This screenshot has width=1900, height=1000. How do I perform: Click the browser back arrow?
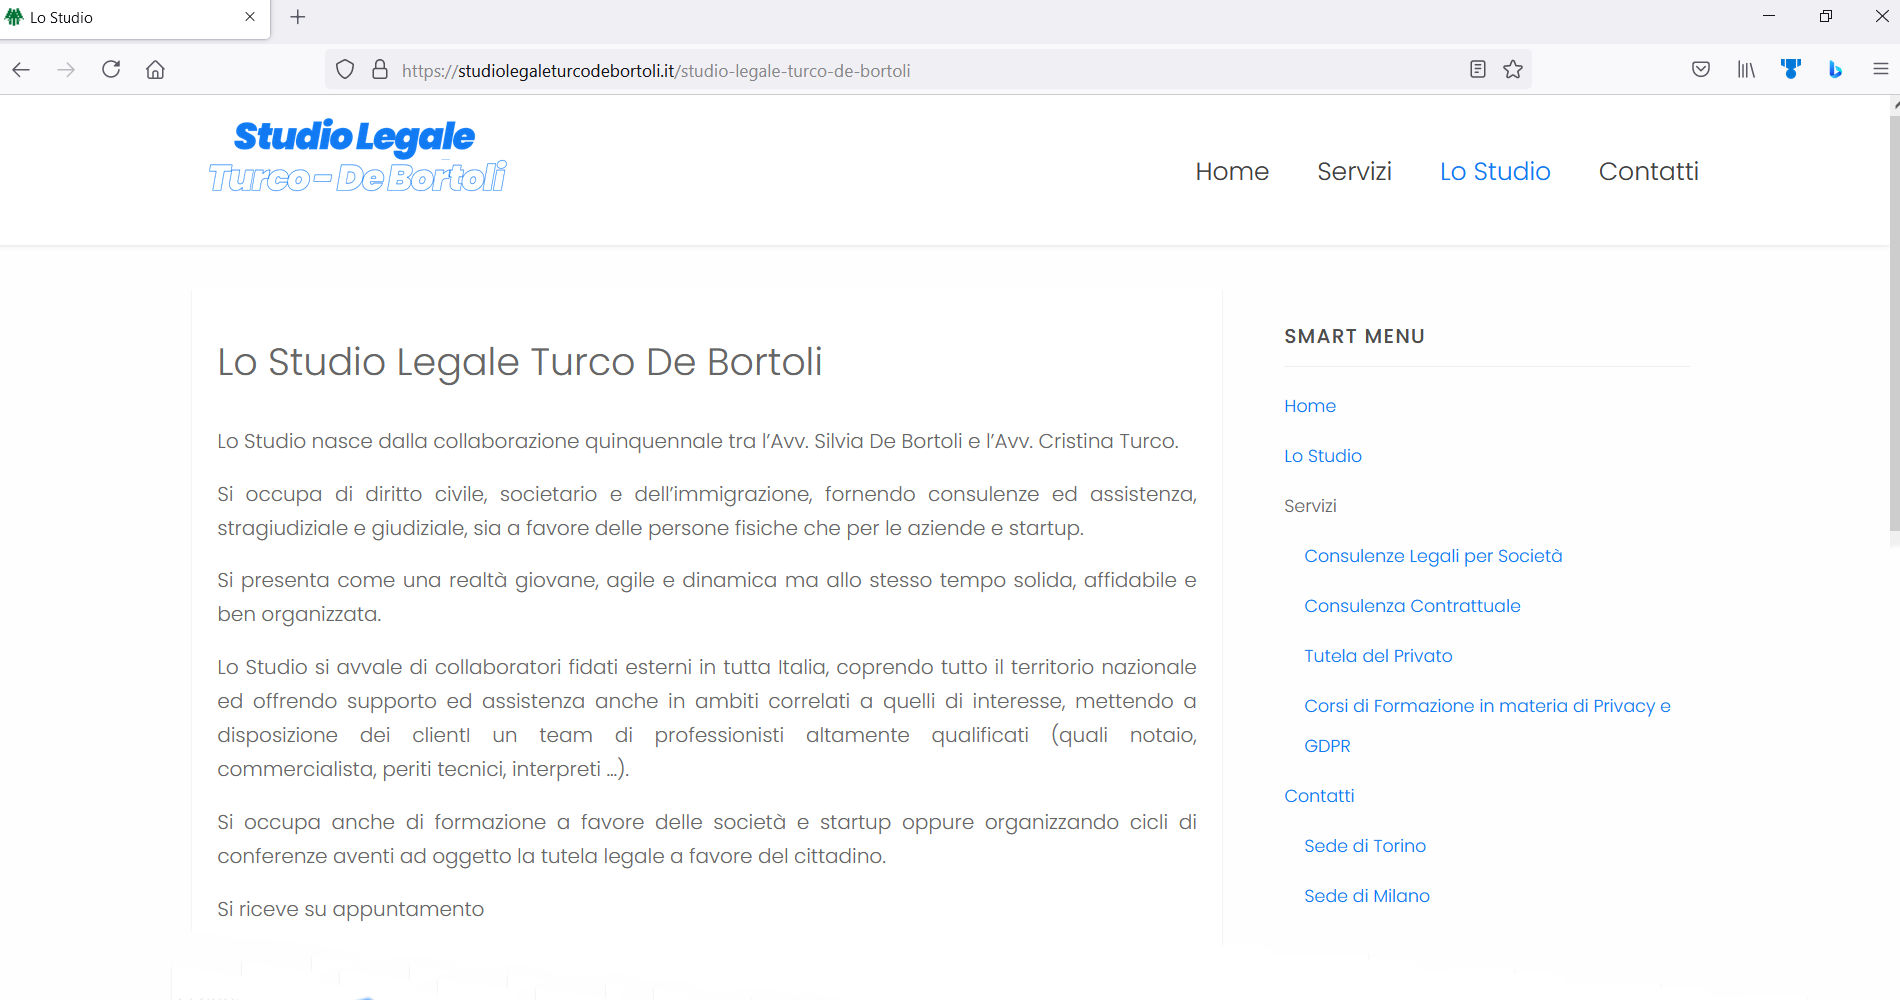click(21, 70)
